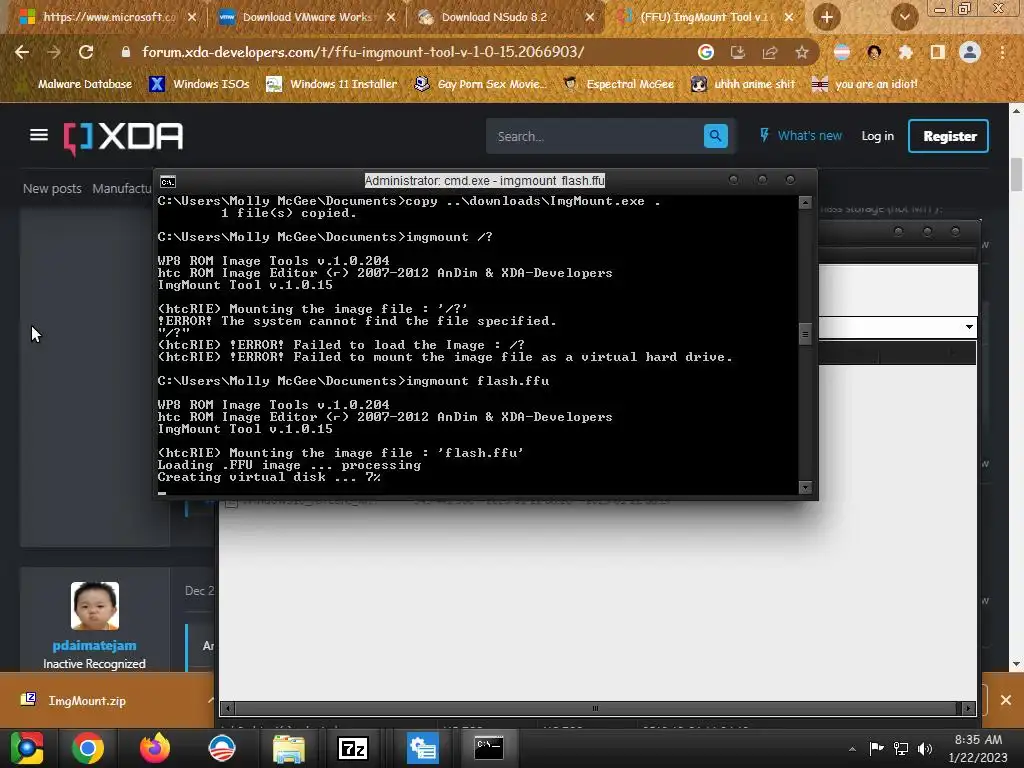Open volume speaker tray icon

925,748
